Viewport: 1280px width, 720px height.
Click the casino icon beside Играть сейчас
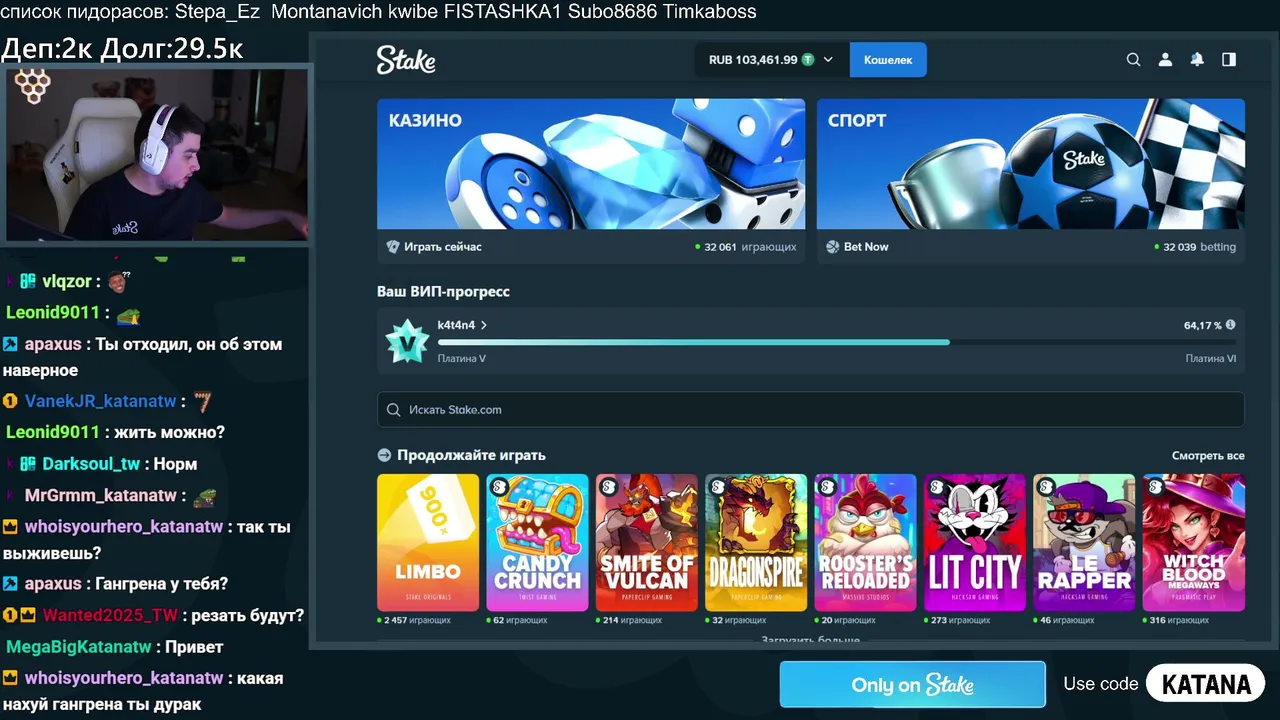pyautogui.click(x=393, y=247)
